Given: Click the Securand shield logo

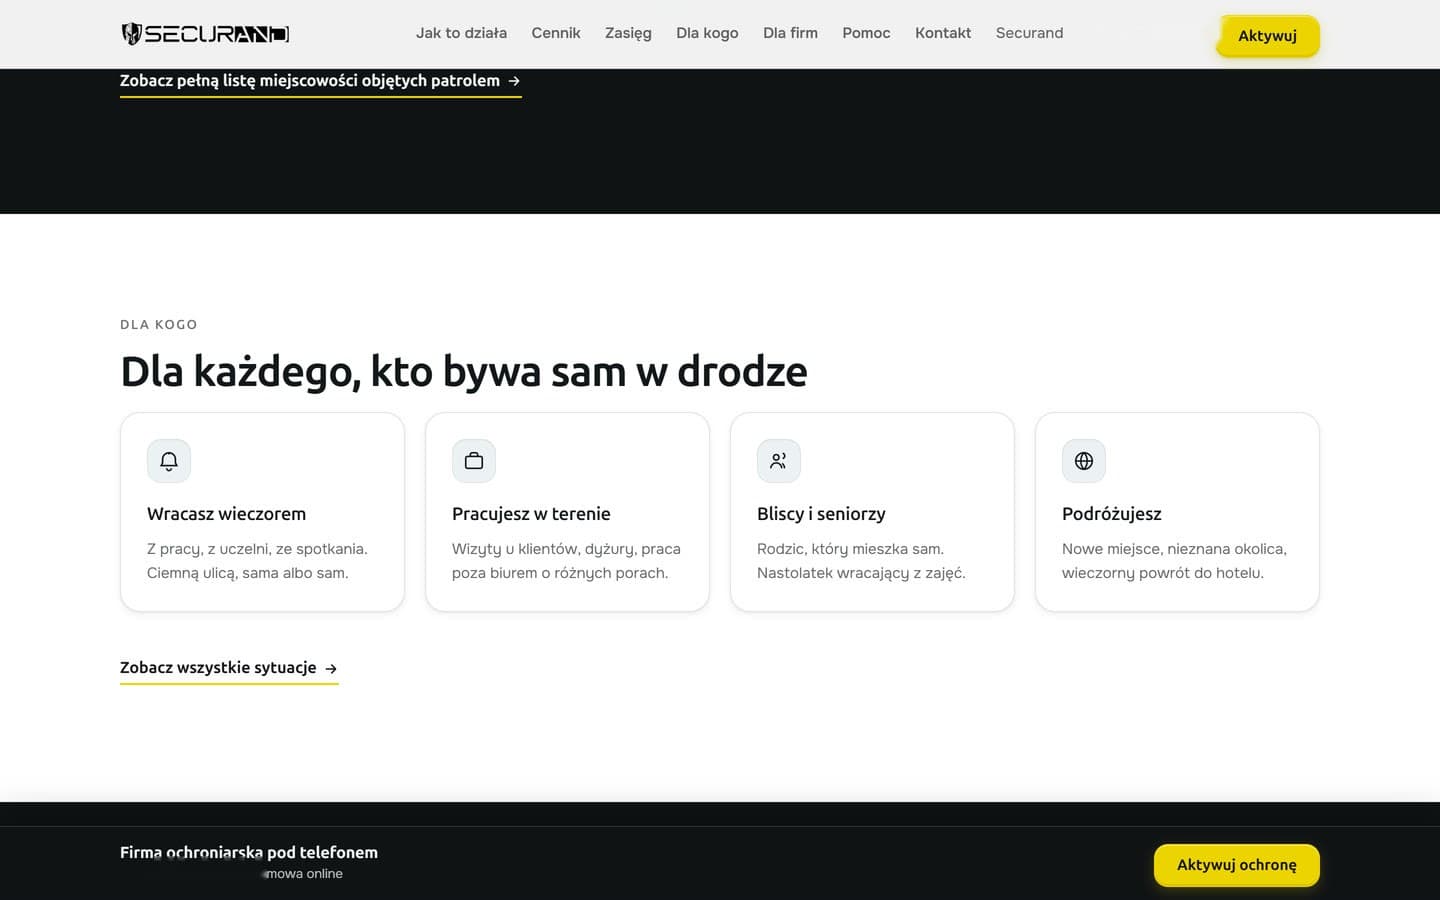Looking at the screenshot, I should [x=205, y=34].
